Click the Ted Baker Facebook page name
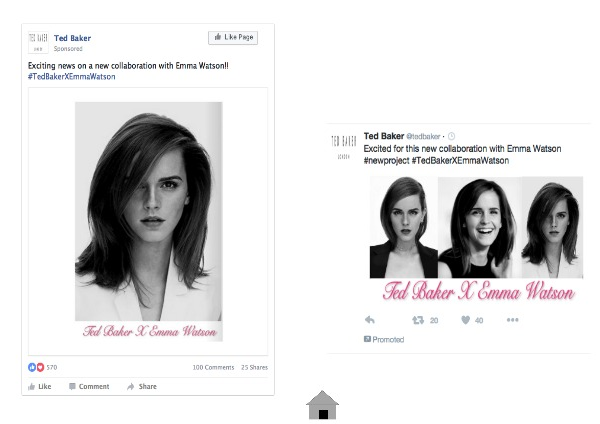The height and width of the screenshot is (424, 600). (72, 38)
